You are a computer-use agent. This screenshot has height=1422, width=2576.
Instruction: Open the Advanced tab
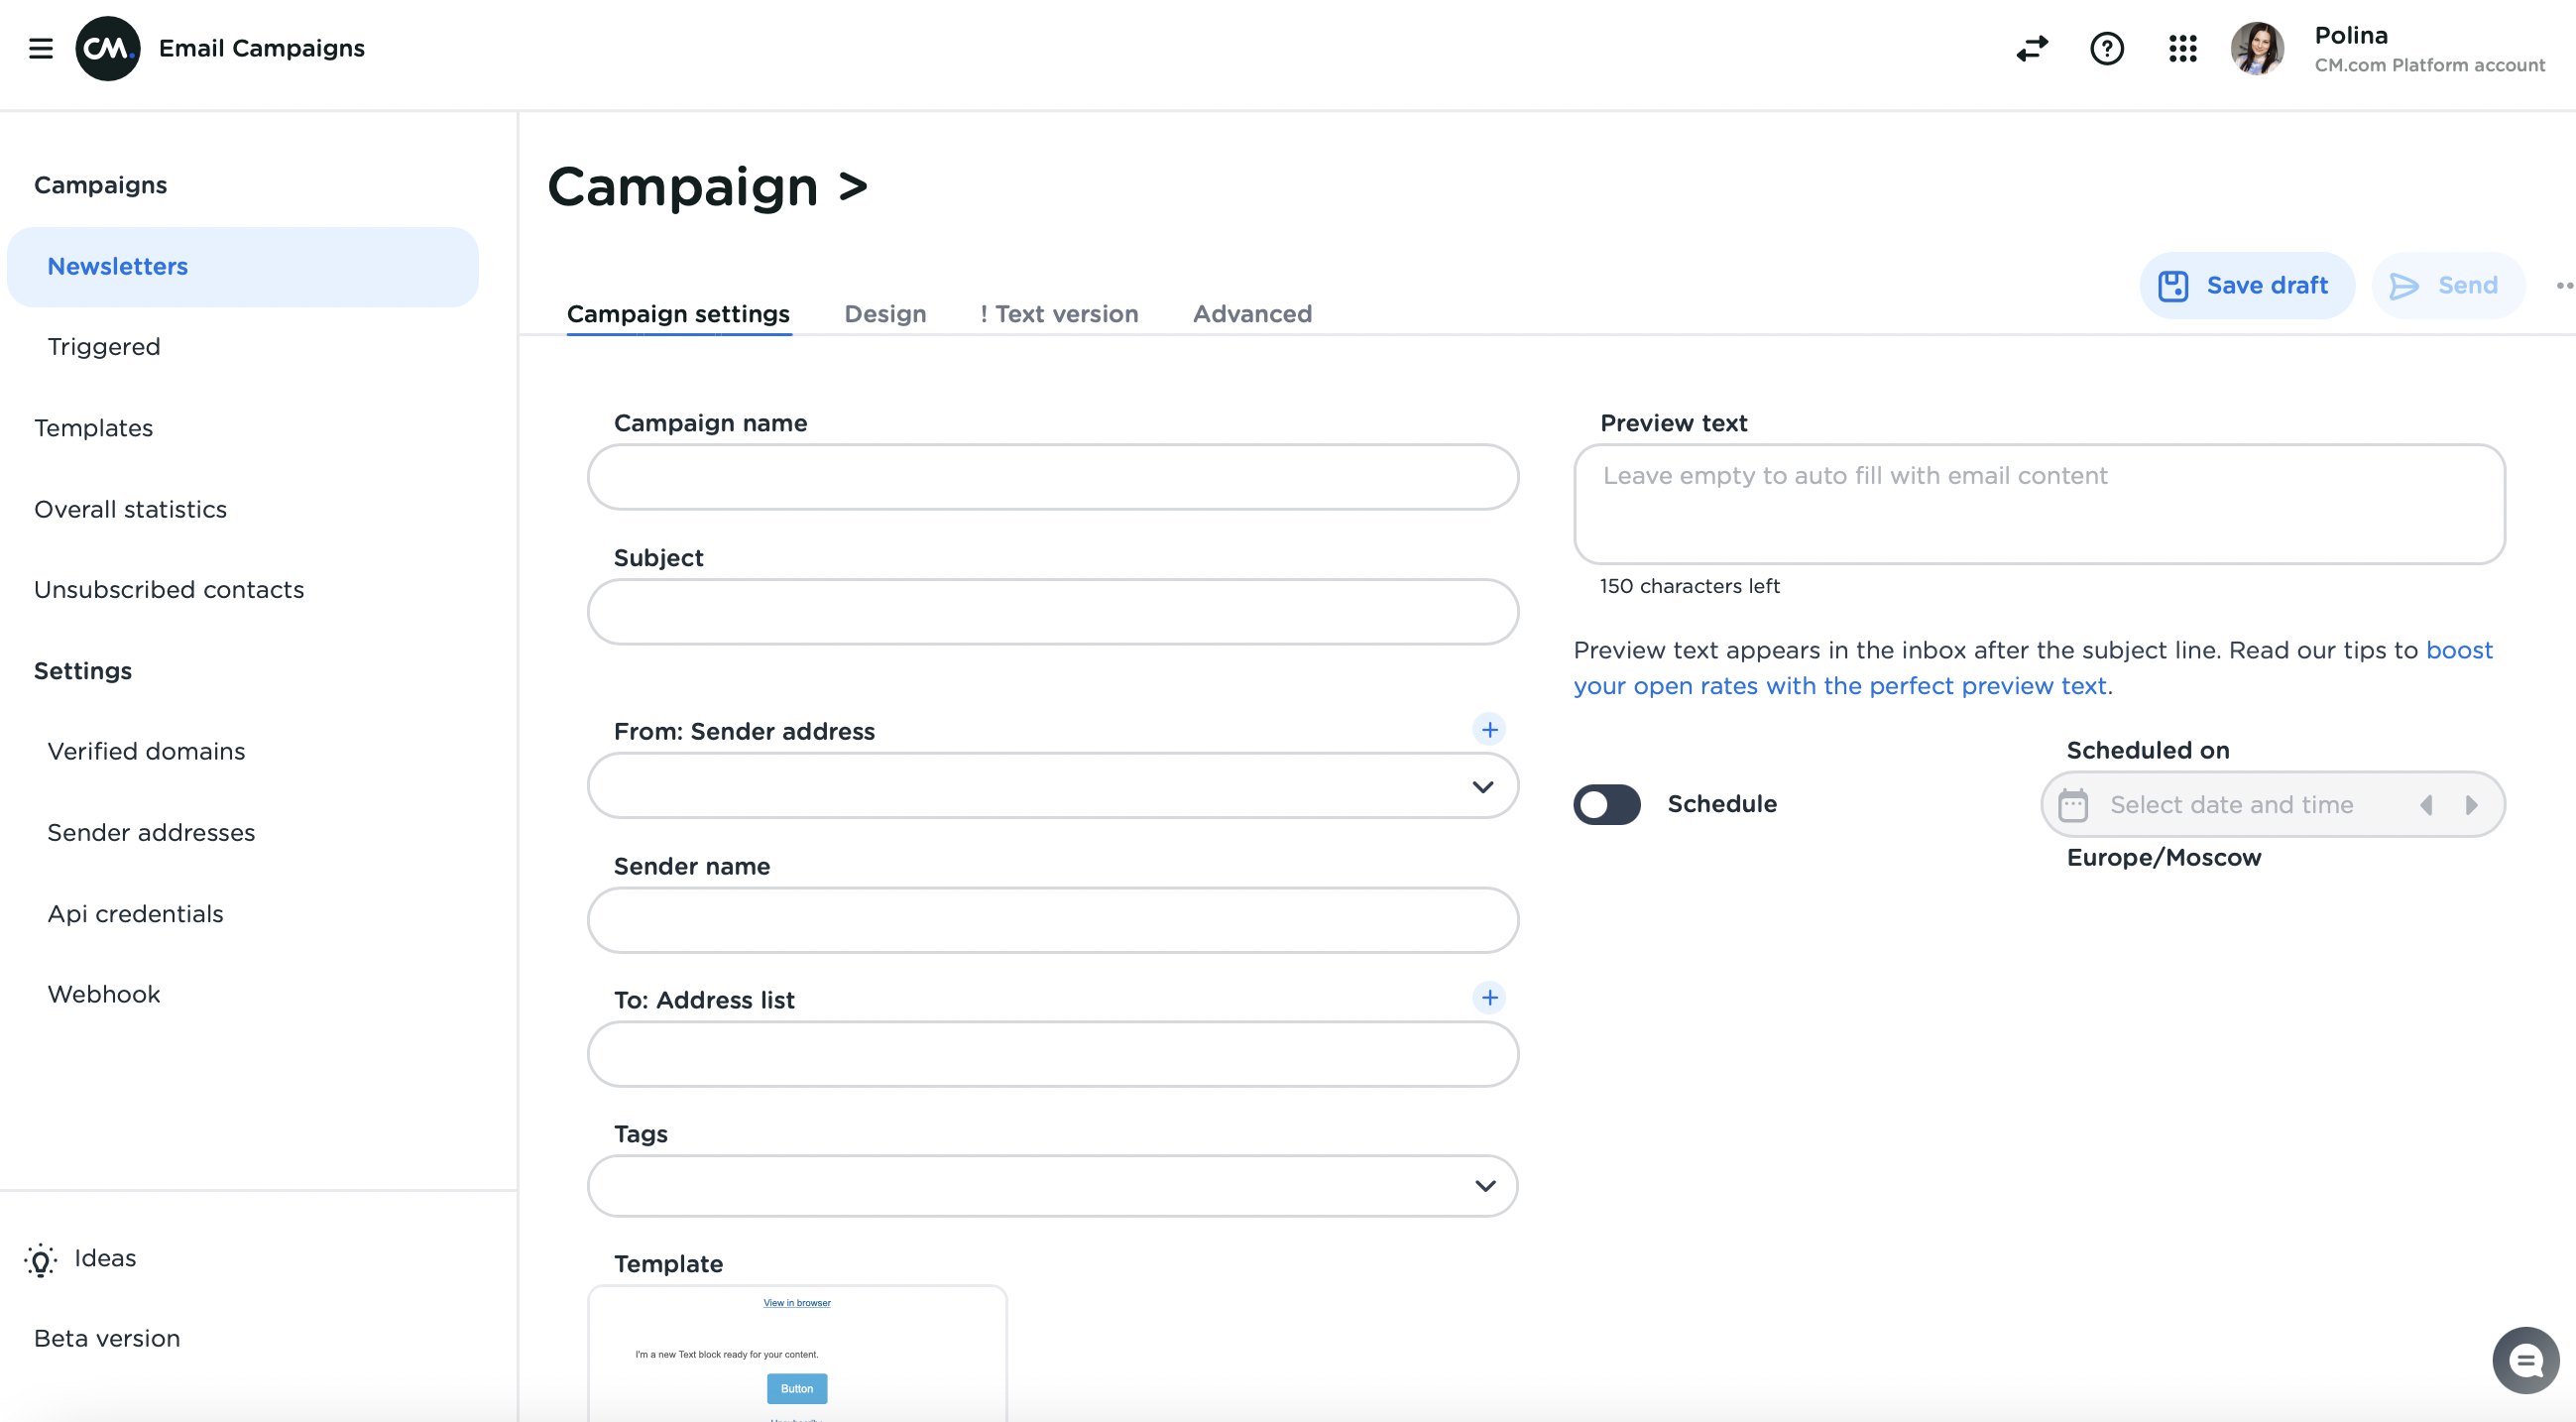click(1251, 314)
